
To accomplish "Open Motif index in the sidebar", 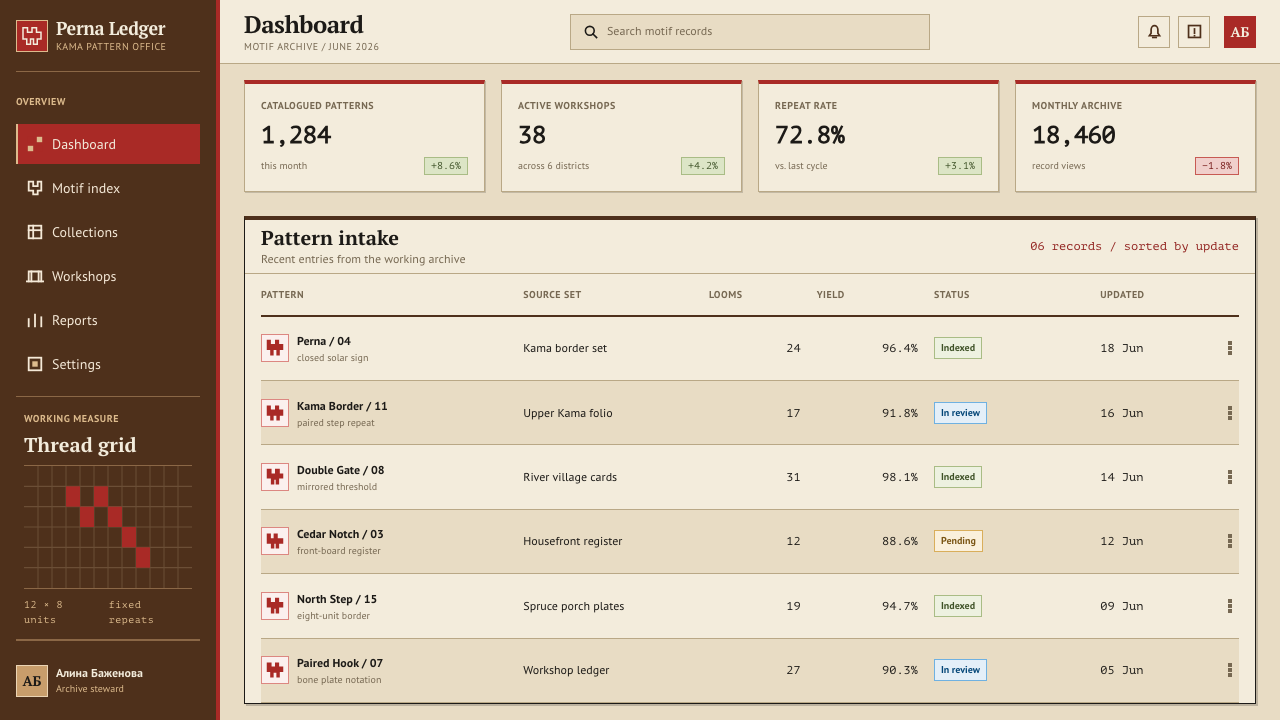I will click(108, 188).
